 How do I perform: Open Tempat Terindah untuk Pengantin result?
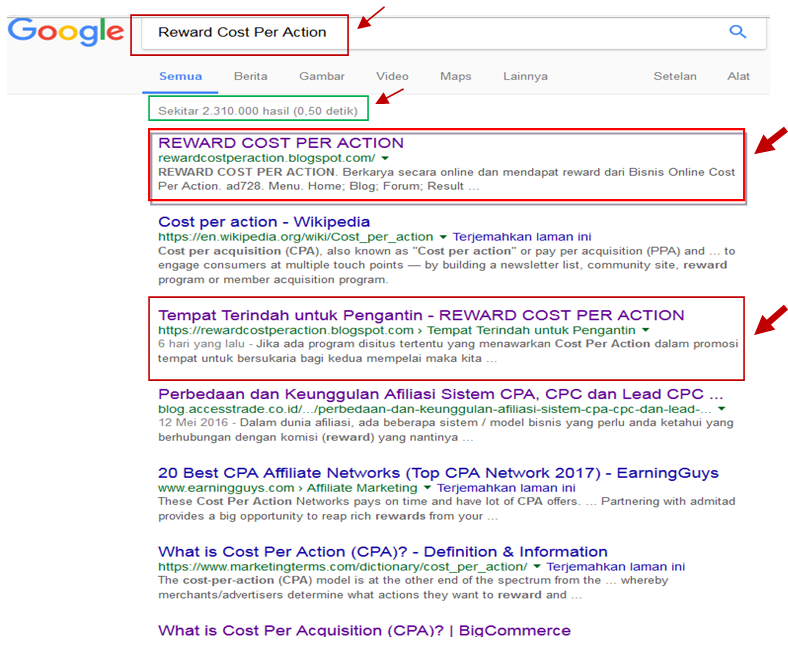tap(421, 315)
